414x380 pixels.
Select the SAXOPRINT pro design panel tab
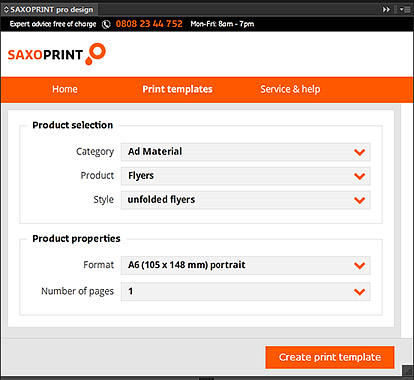[49, 9]
